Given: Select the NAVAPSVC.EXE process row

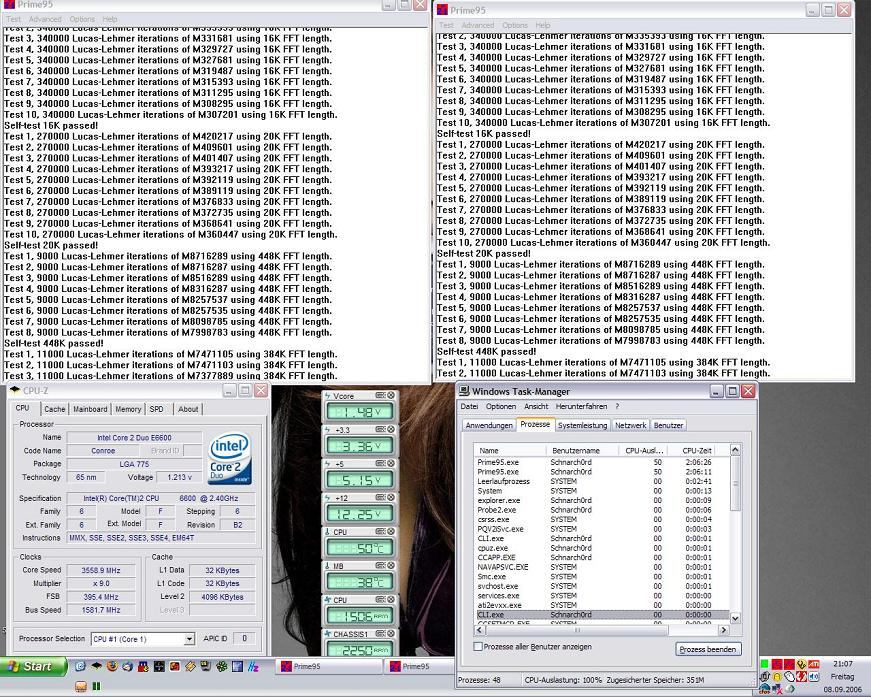Looking at the screenshot, I should coord(602,567).
